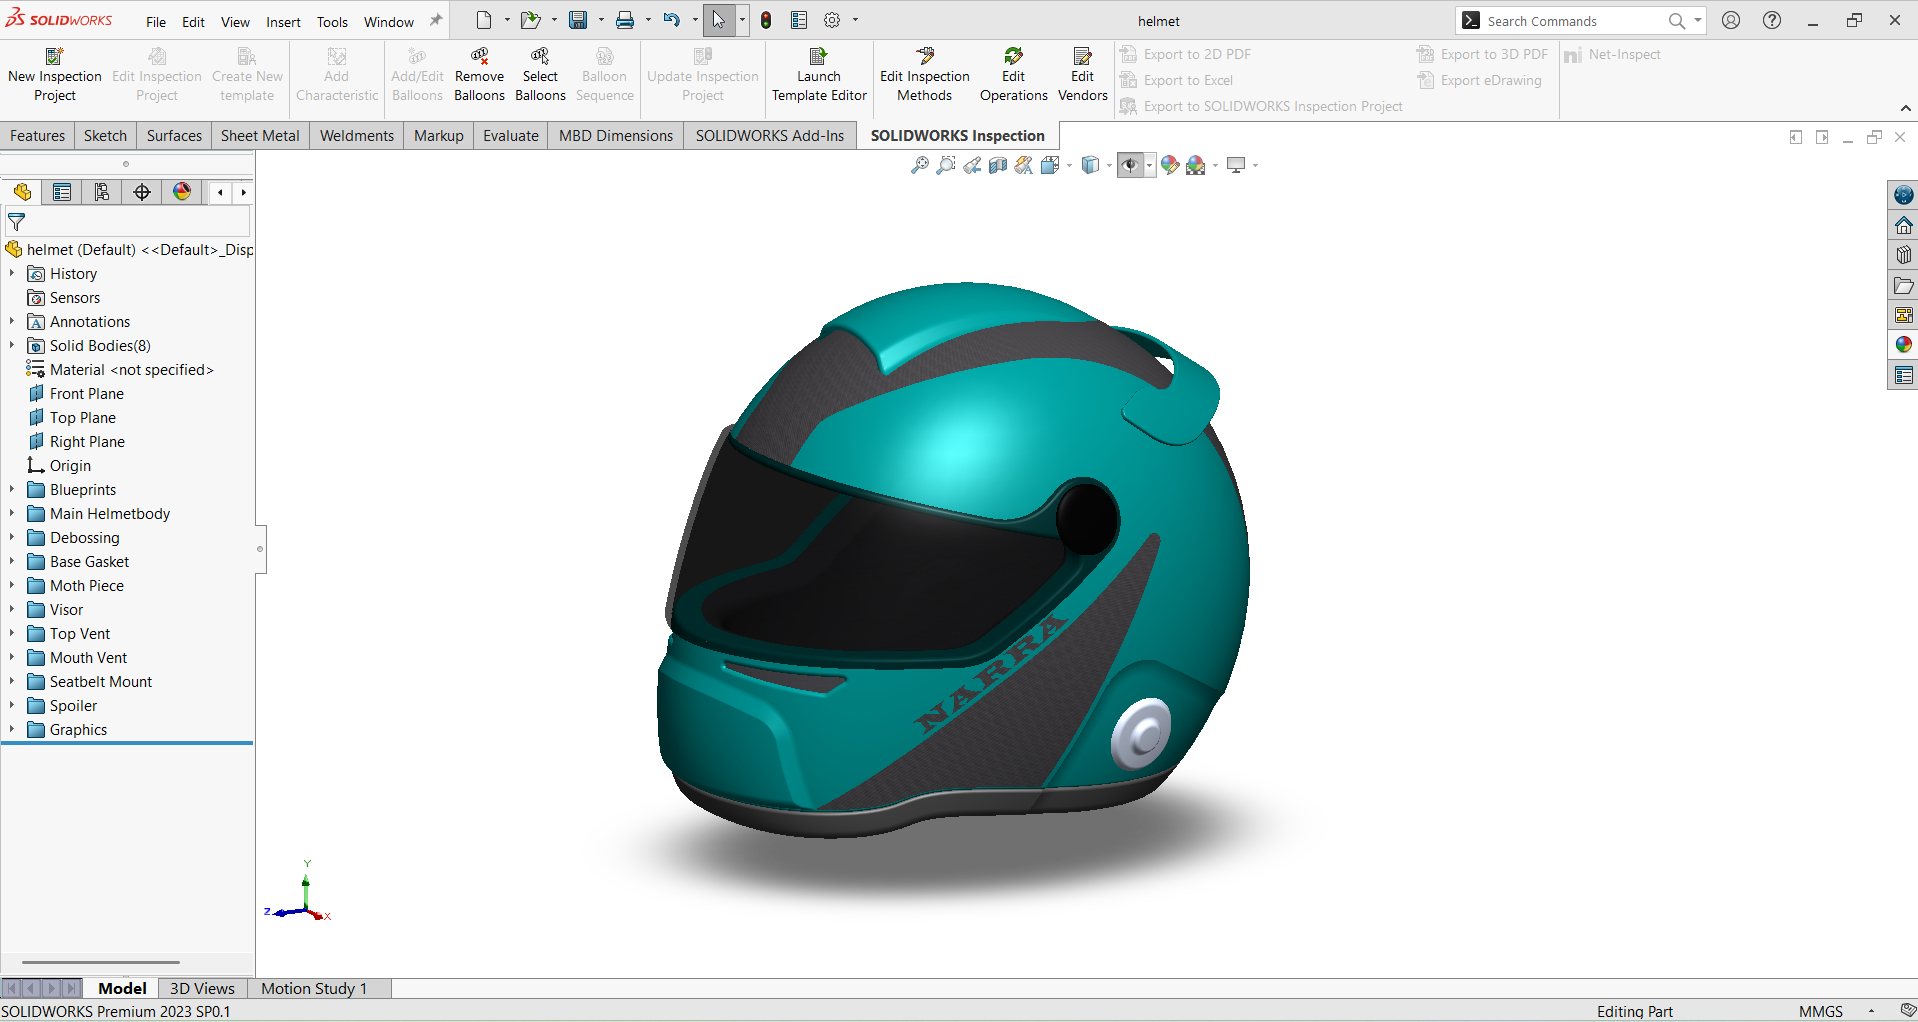Click Previous View icon
The width and height of the screenshot is (1918, 1022).
(972, 165)
